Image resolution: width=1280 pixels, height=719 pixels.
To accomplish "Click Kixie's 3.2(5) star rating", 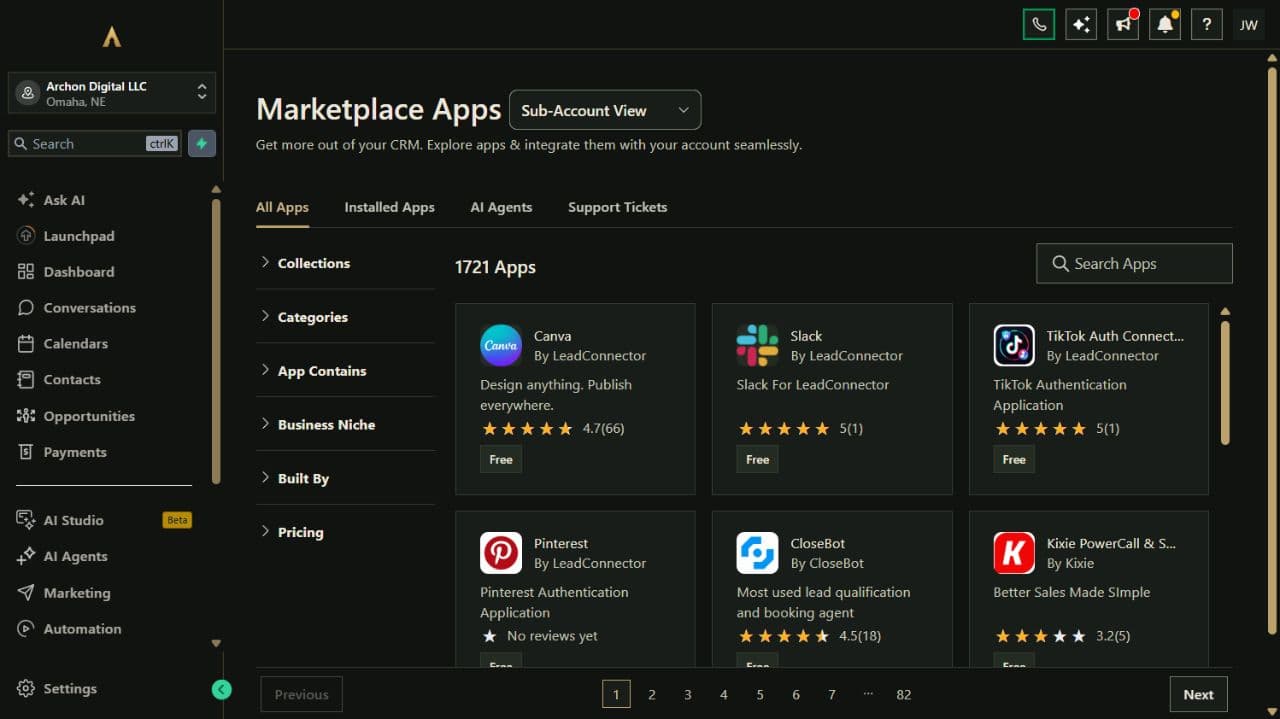I will [1061, 636].
